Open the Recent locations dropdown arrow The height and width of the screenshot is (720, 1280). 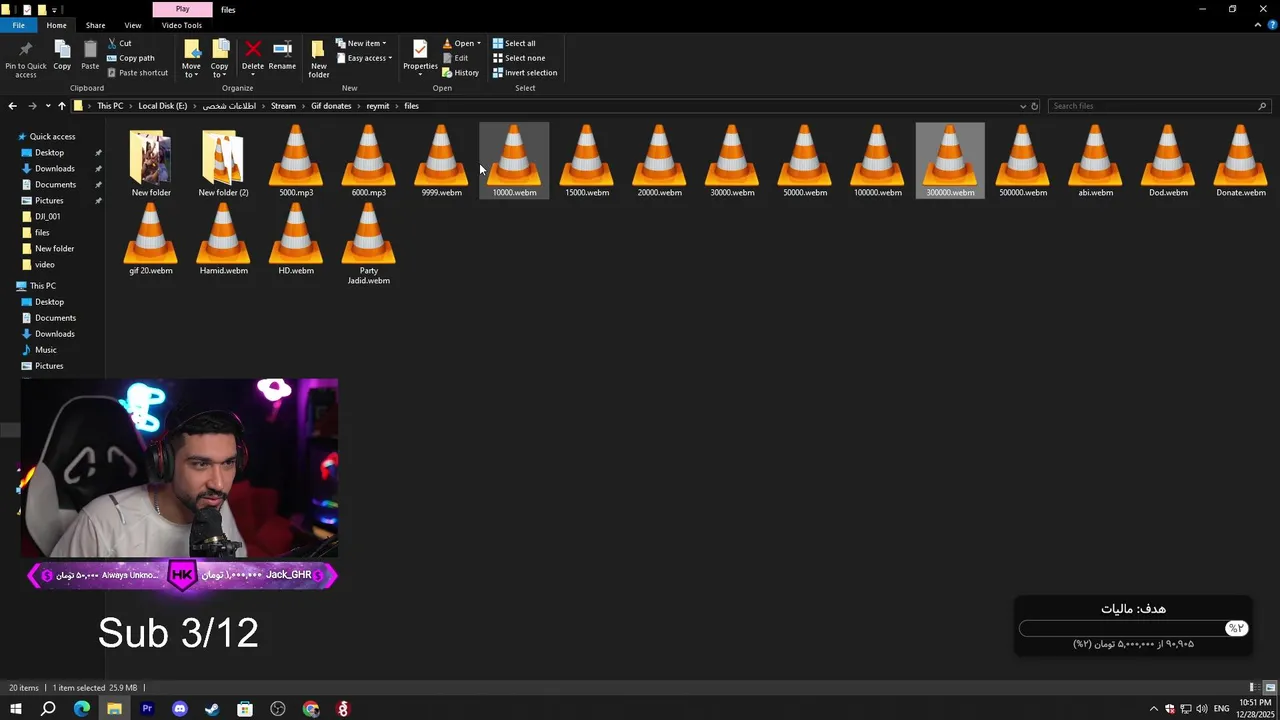47,106
